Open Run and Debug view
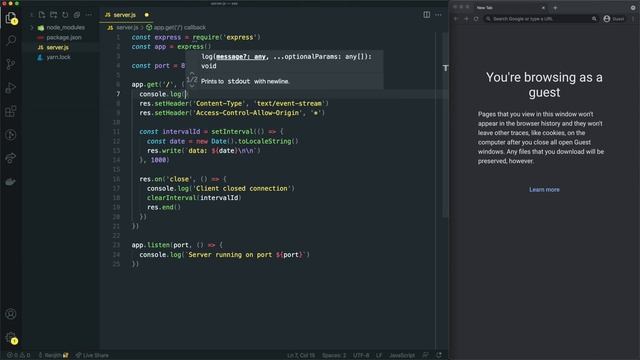 coord(11,87)
